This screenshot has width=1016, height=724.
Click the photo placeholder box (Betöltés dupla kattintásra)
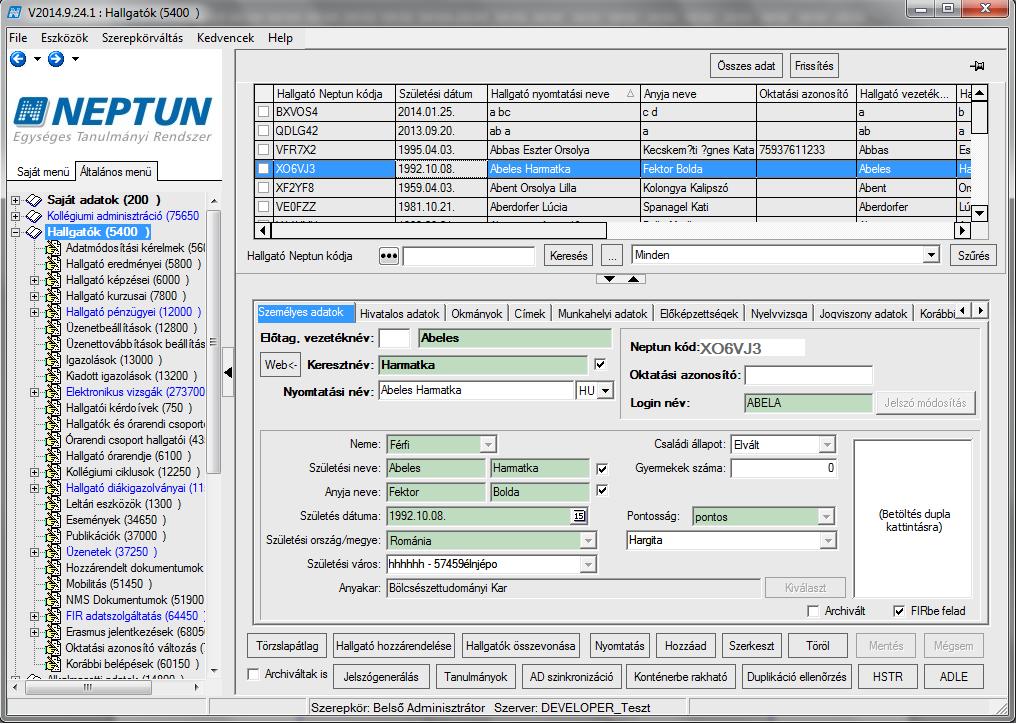coord(913,519)
